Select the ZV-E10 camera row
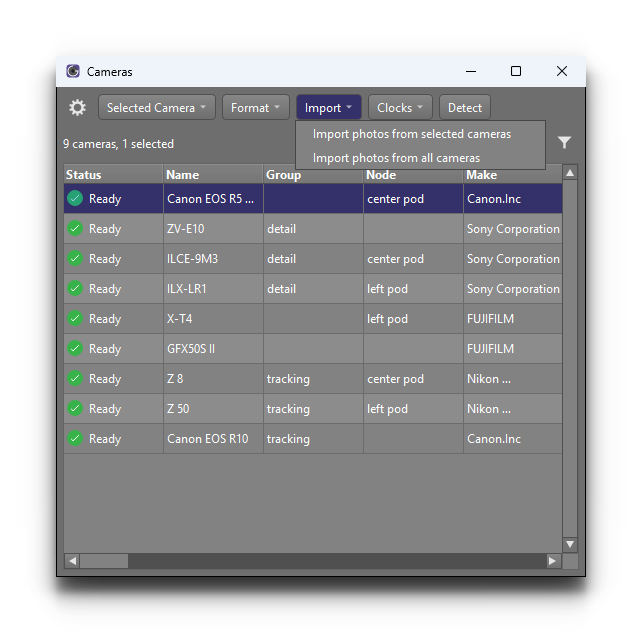 pos(313,228)
